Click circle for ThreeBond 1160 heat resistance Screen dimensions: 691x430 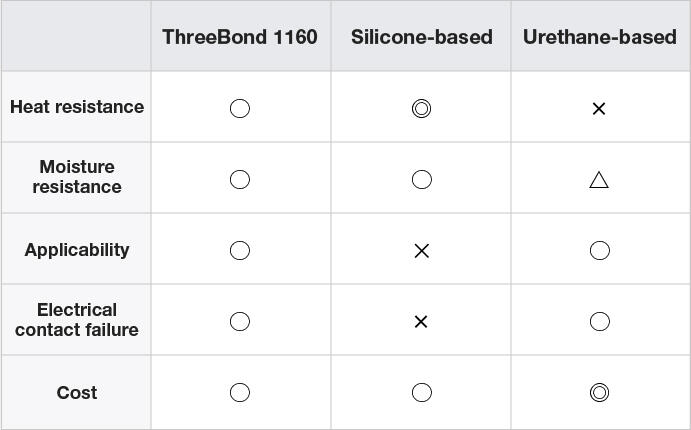[x=240, y=108]
